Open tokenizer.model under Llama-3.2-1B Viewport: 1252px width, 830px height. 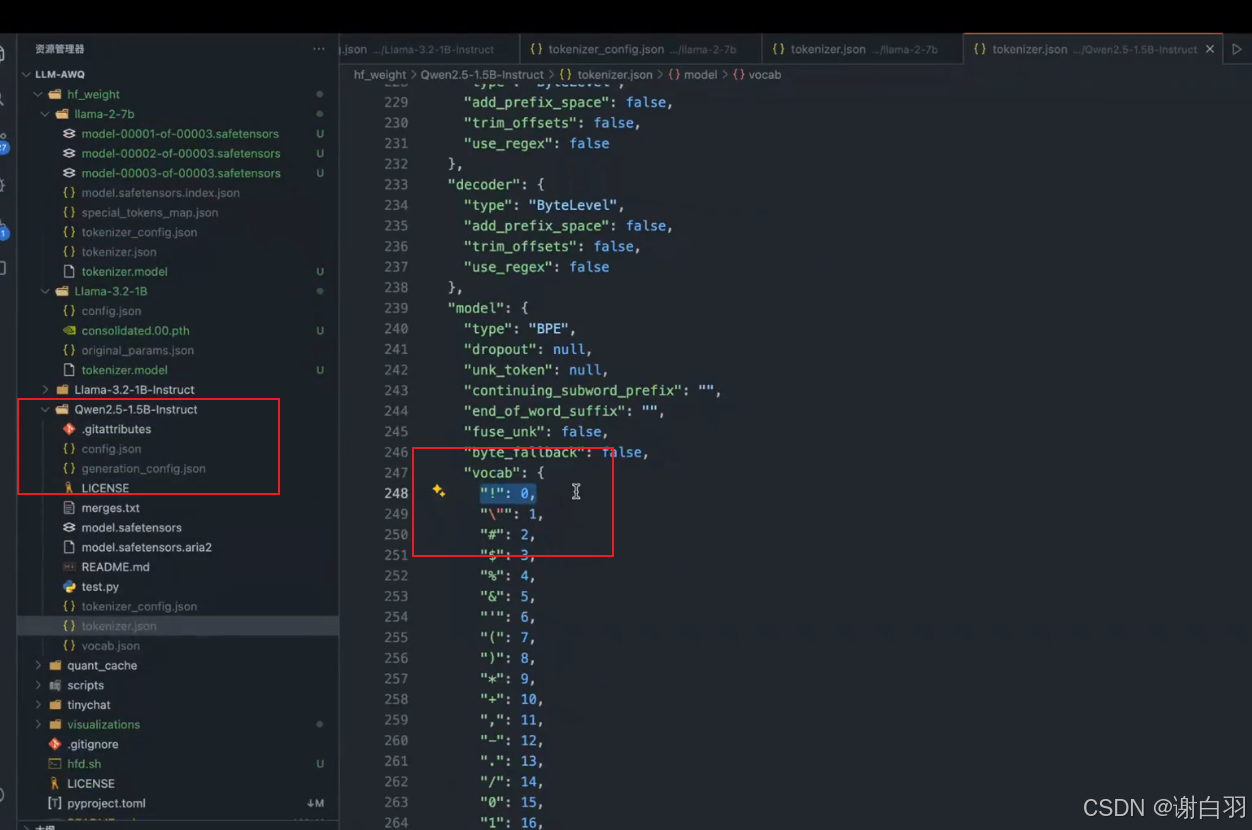pos(124,370)
